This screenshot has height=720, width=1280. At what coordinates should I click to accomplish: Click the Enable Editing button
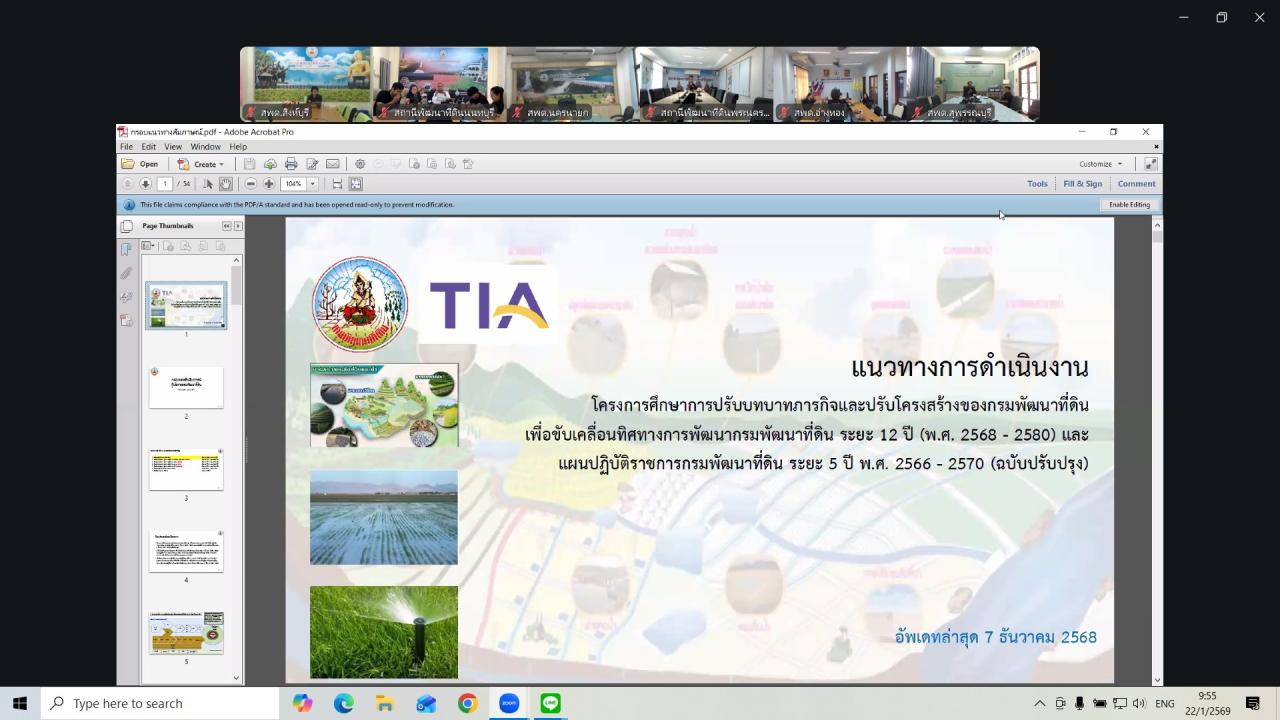point(1129,205)
